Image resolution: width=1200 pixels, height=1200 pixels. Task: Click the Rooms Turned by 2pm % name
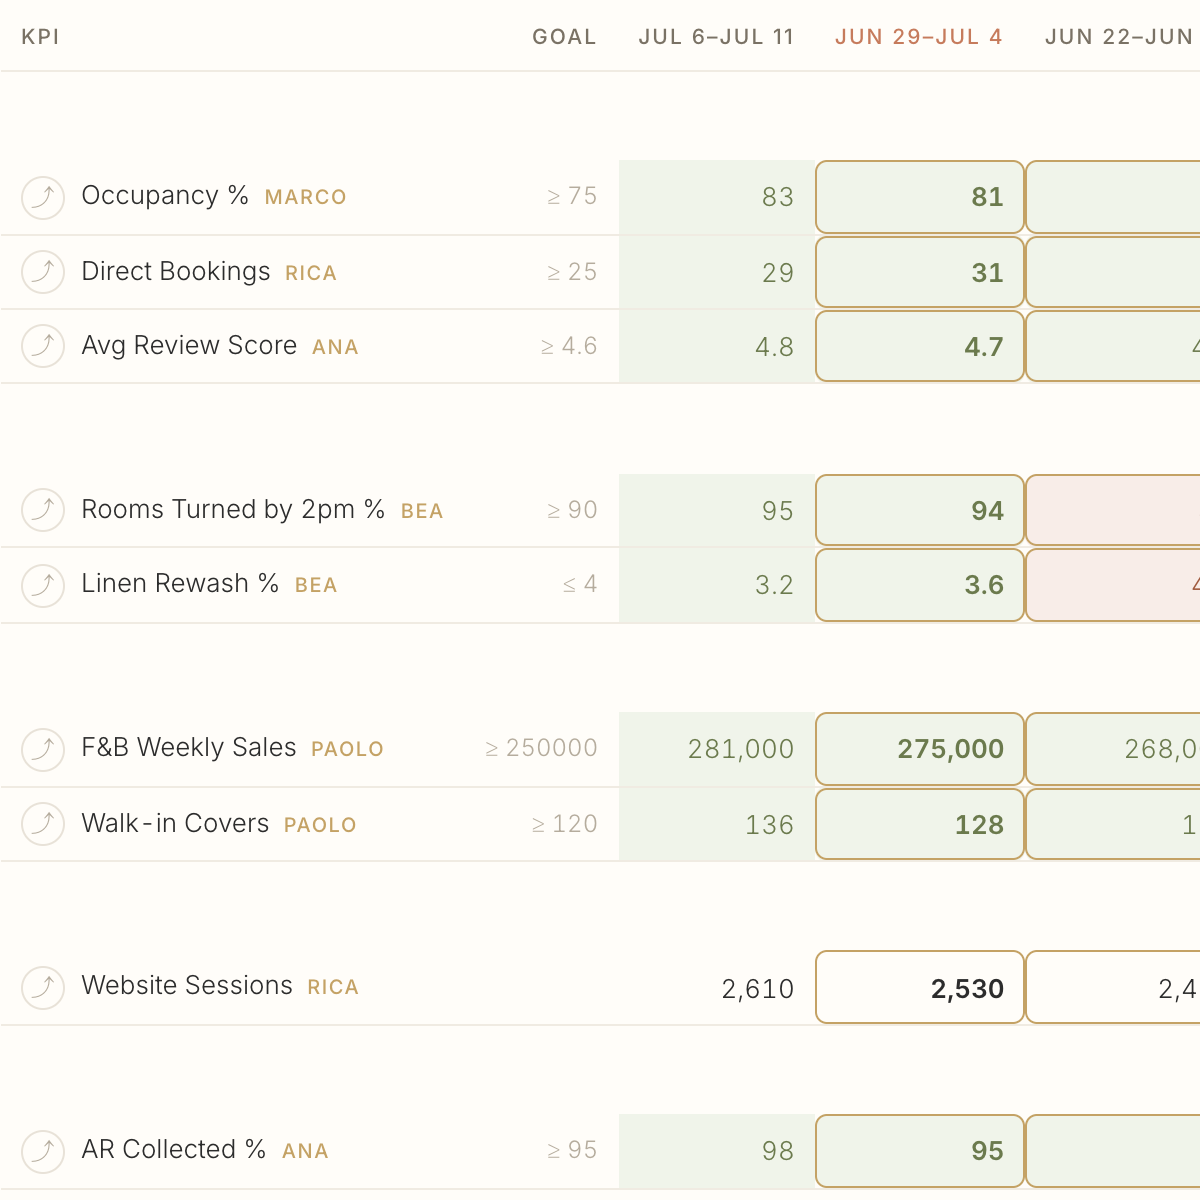[233, 509]
